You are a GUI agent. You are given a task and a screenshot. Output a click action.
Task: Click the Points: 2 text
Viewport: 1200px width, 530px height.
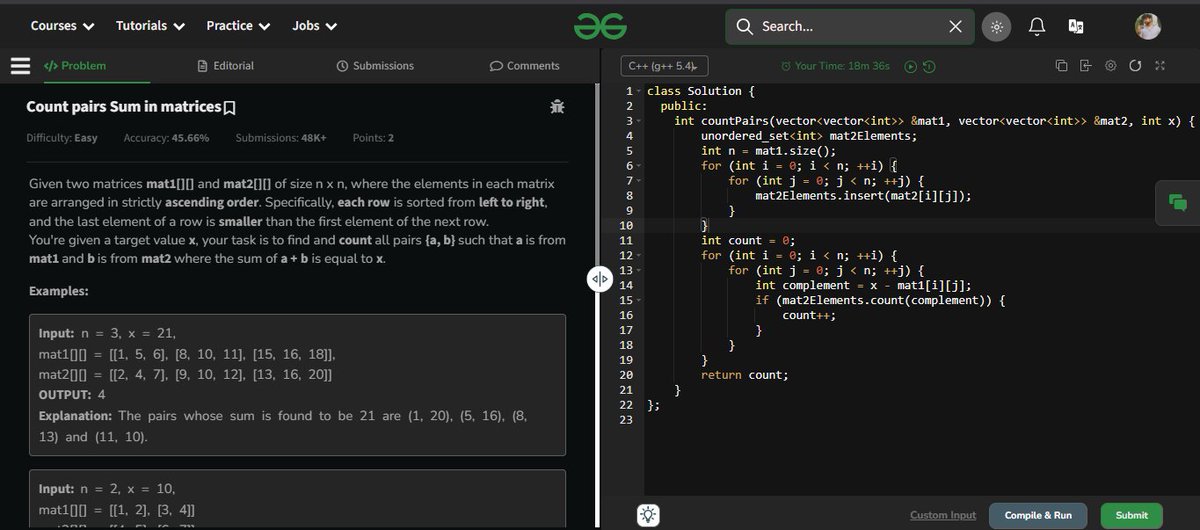373,138
